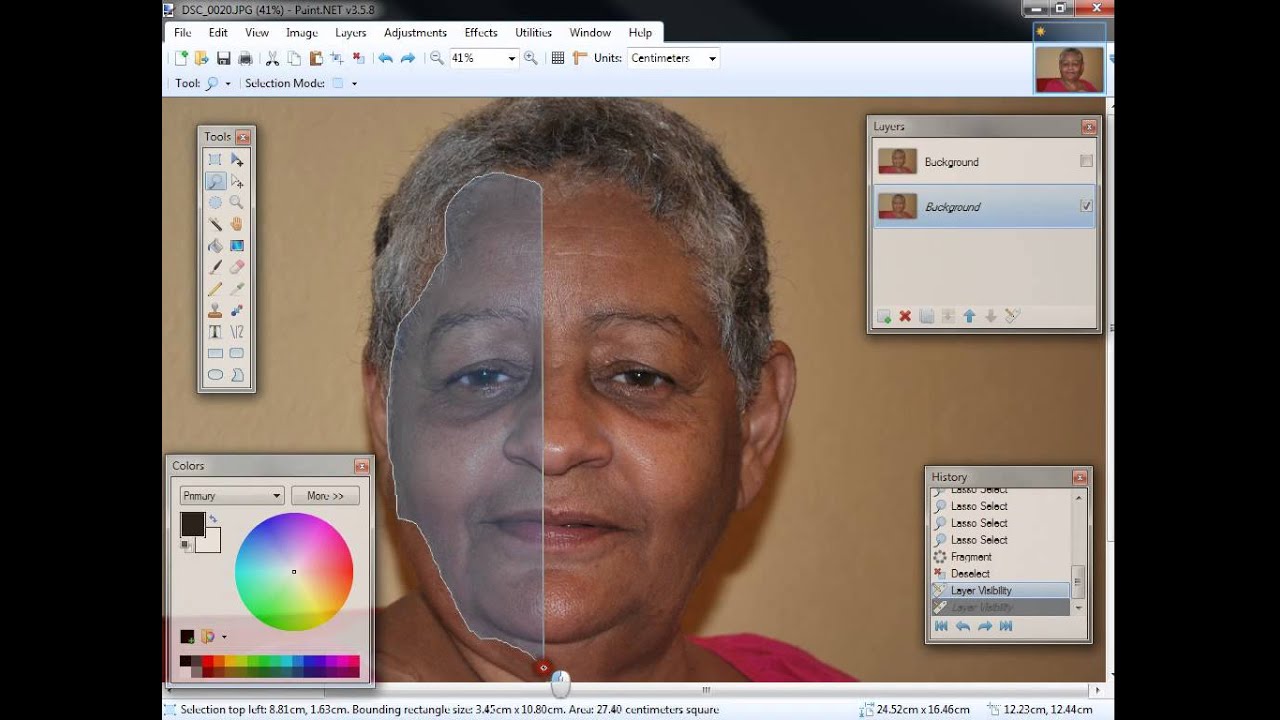Open the Effects menu
Viewport: 1280px width, 720px height.
[x=481, y=32]
